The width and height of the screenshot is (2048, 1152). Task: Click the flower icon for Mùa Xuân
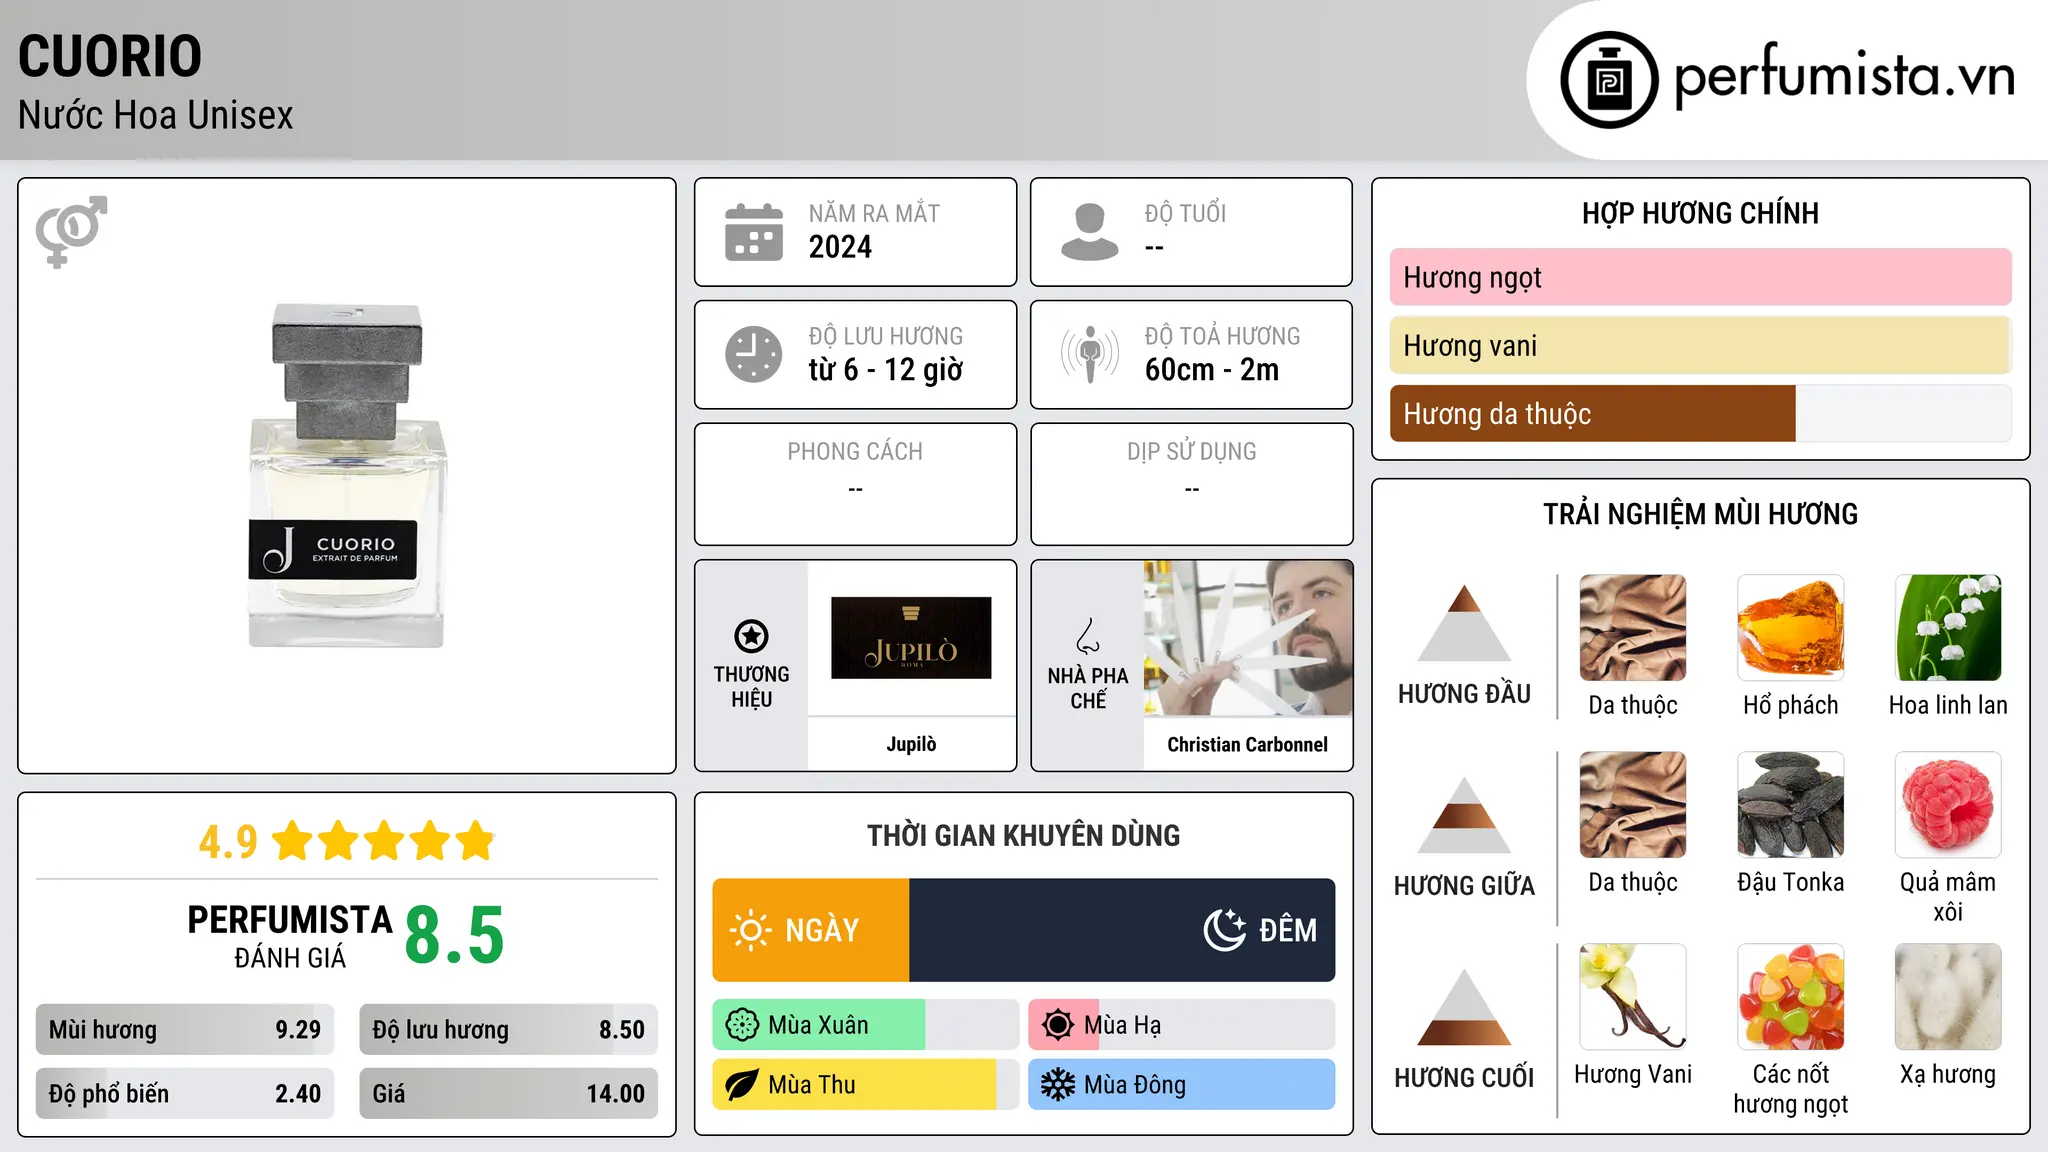pyautogui.click(x=742, y=1025)
